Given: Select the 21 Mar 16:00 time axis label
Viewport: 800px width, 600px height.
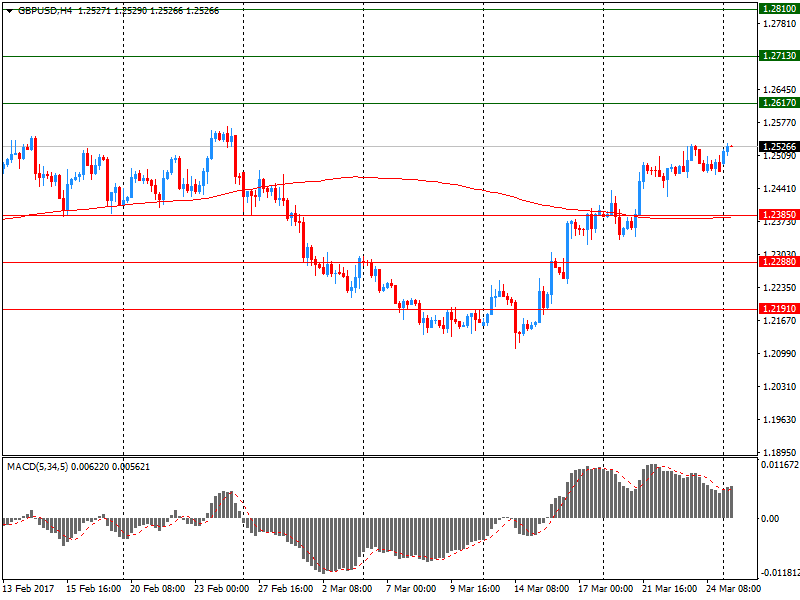Looking at the screenshot, I should (669, 588).
